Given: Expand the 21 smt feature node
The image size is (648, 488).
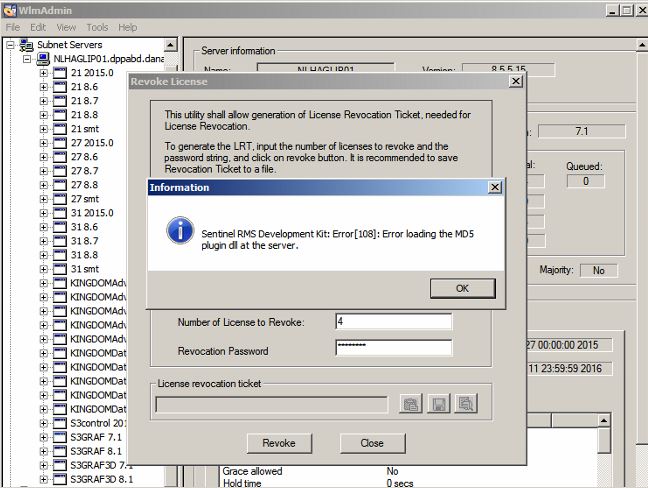Looking at the screenshot, I should [43, 129].
